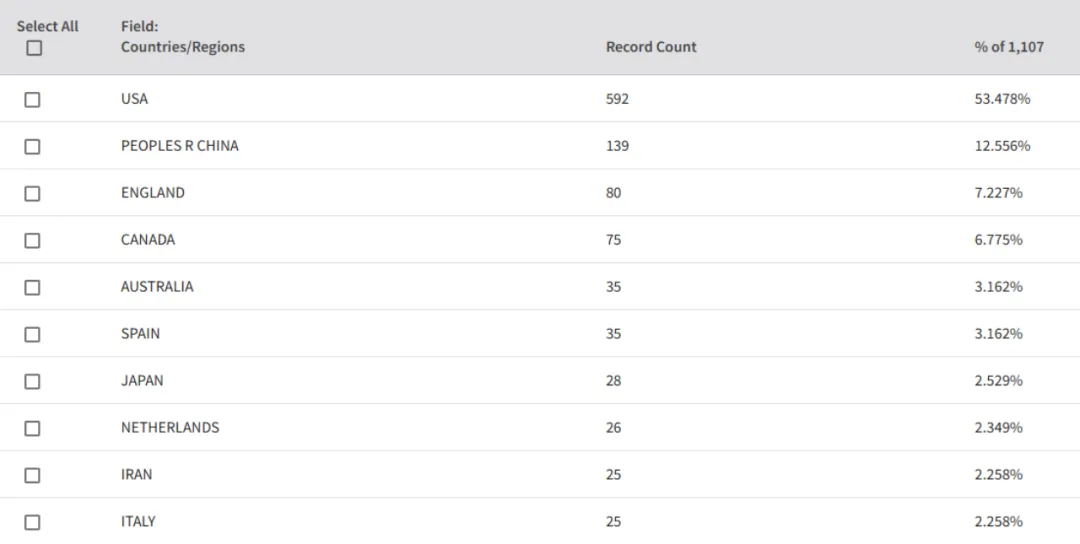Check the NETHERLANDS checkbox
This screenshot has height=544, width=1080.
32,428
